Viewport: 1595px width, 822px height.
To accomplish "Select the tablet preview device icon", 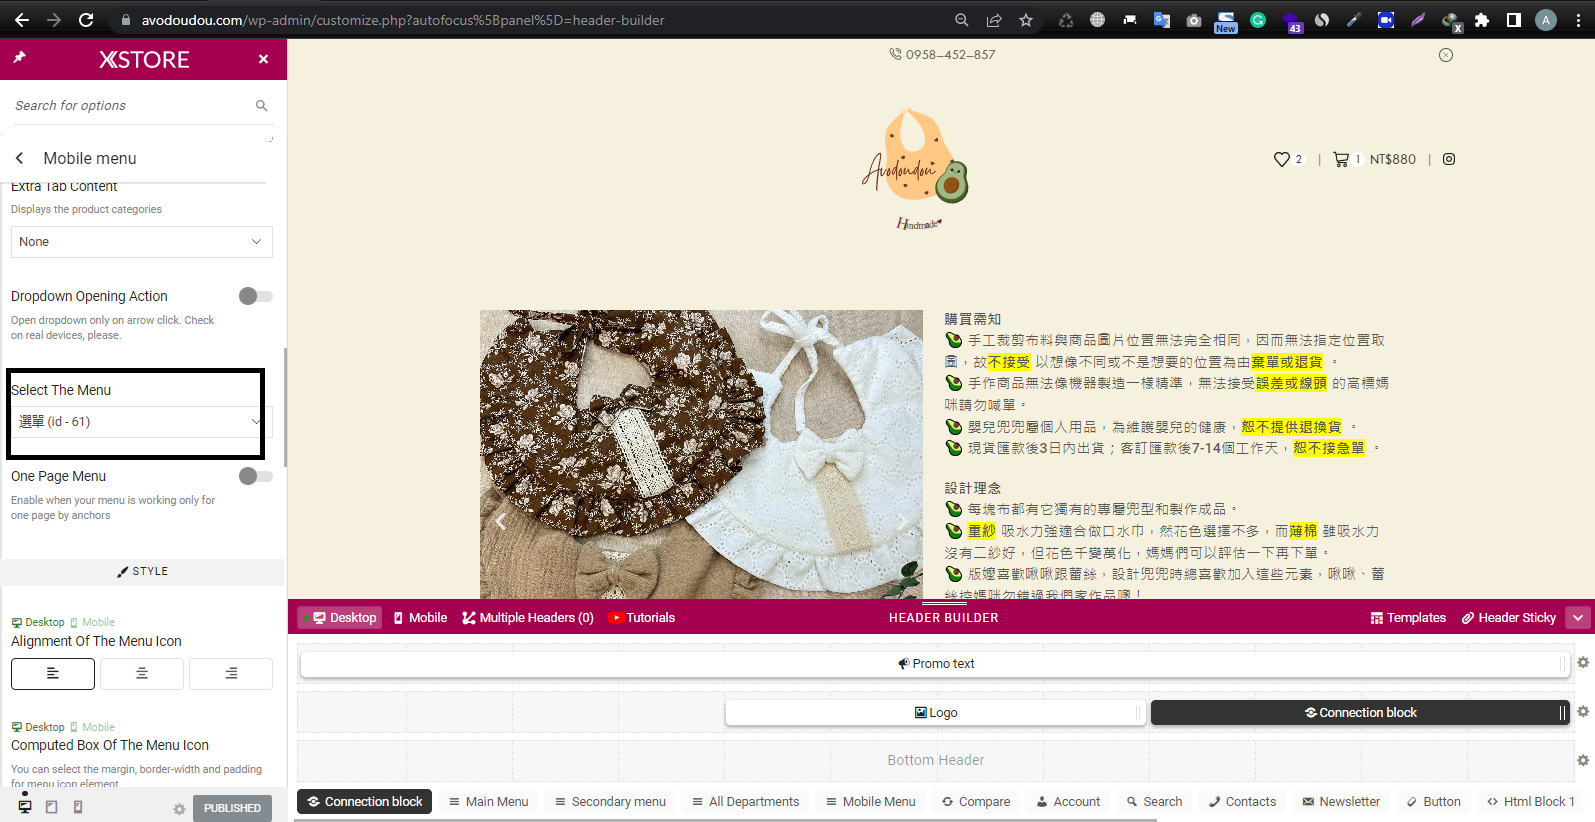I will (x=51, y=807).
